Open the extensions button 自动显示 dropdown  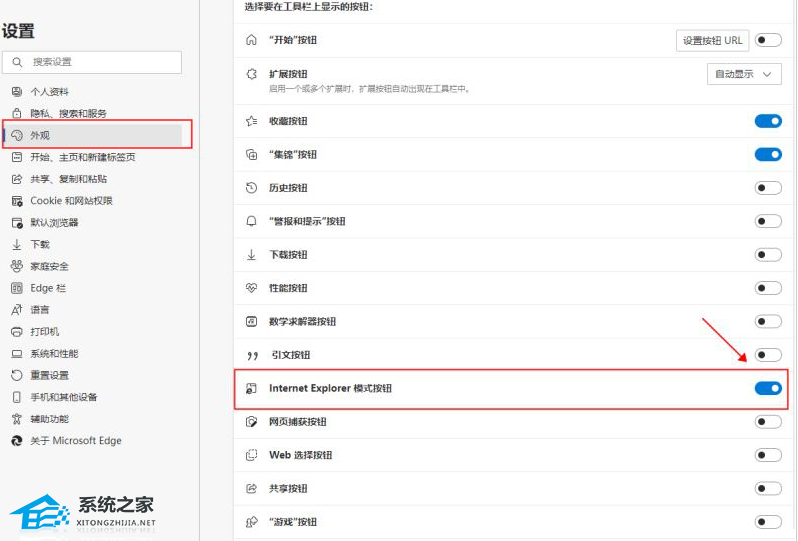pos(743,74)
